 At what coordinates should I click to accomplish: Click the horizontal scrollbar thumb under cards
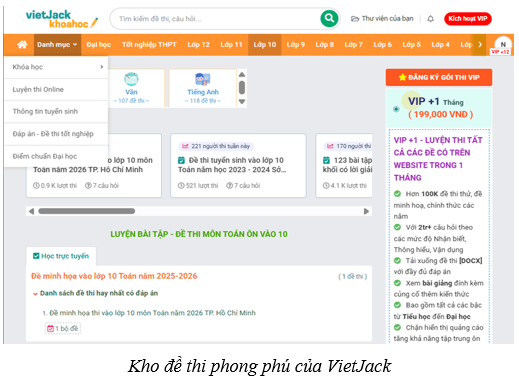coord(86,211)
